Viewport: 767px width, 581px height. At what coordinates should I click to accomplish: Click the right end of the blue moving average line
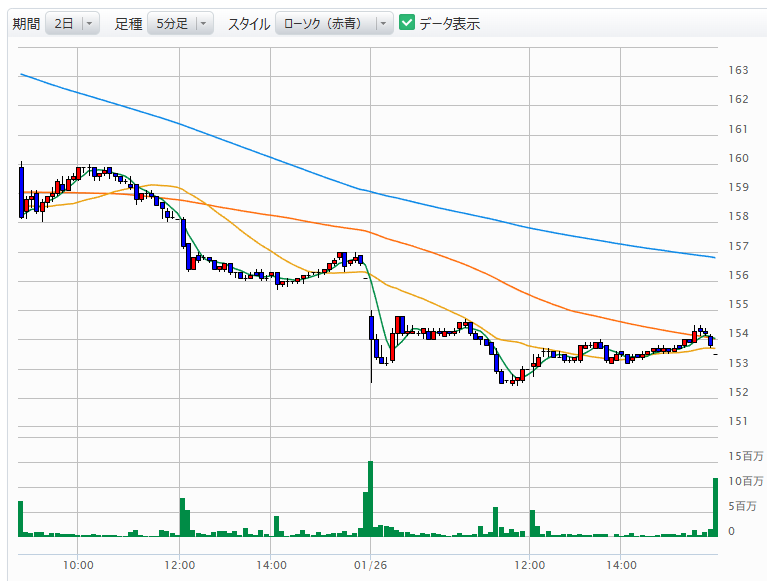(714, 257)
